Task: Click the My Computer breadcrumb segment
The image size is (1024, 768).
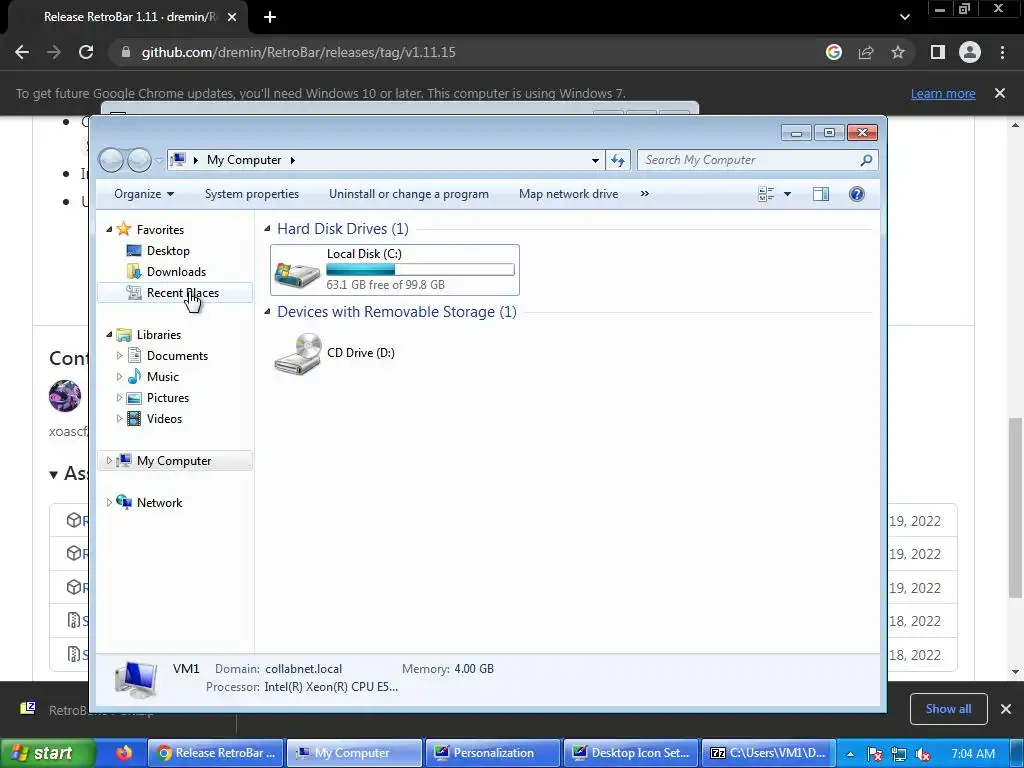Action: click(x=244, y=160)
